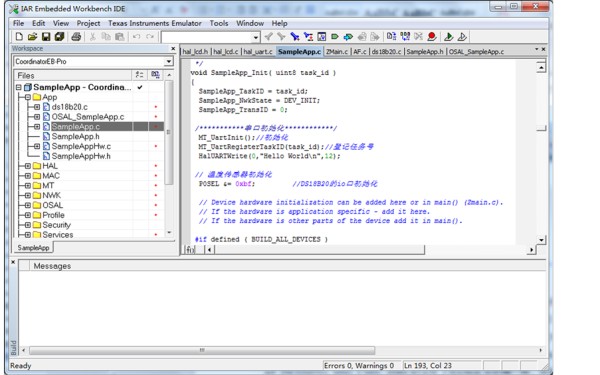Screen dimensions: 600x375
Task: Click the function list f() button
Action: click(190, 250)
